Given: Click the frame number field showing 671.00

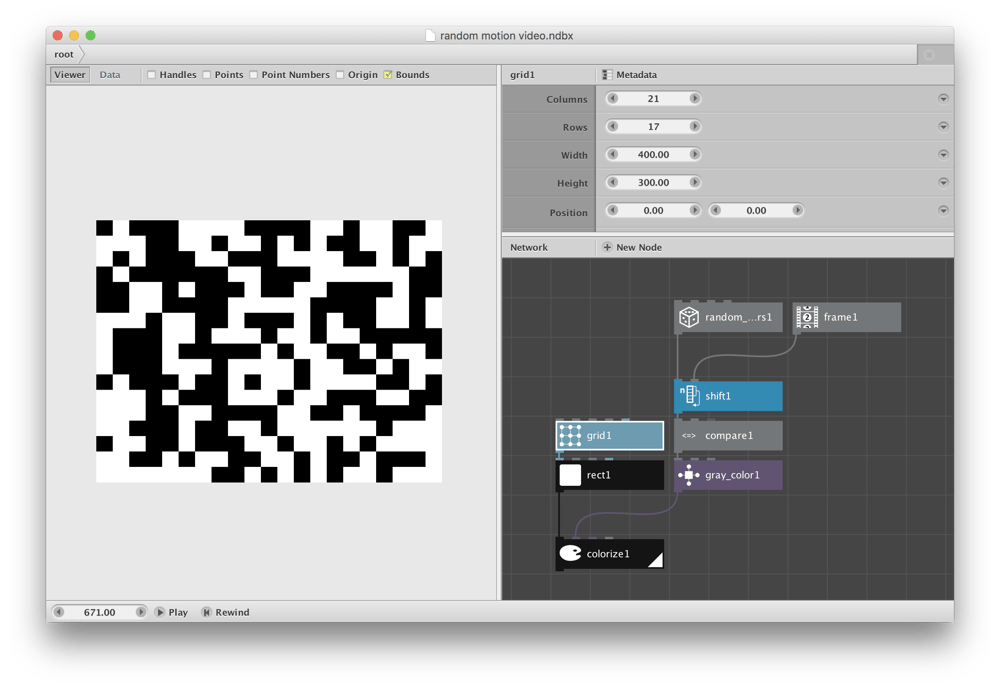Looking at the screenshot, I should coord(99,612).
